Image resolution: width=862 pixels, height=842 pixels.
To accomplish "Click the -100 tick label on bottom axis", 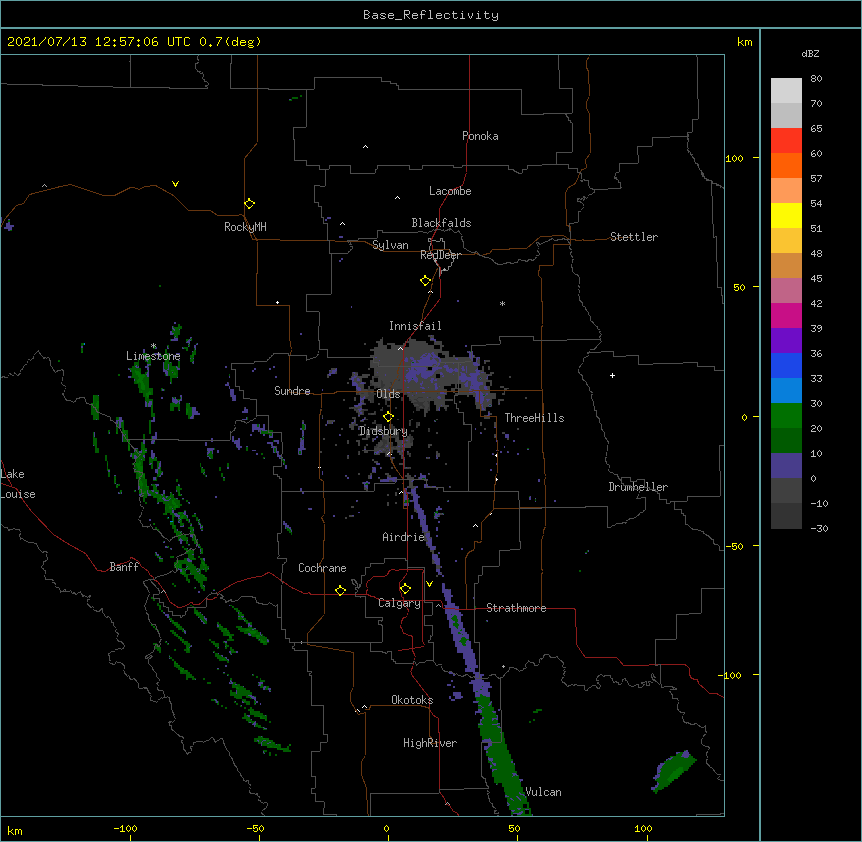I will tap(125, 828).
